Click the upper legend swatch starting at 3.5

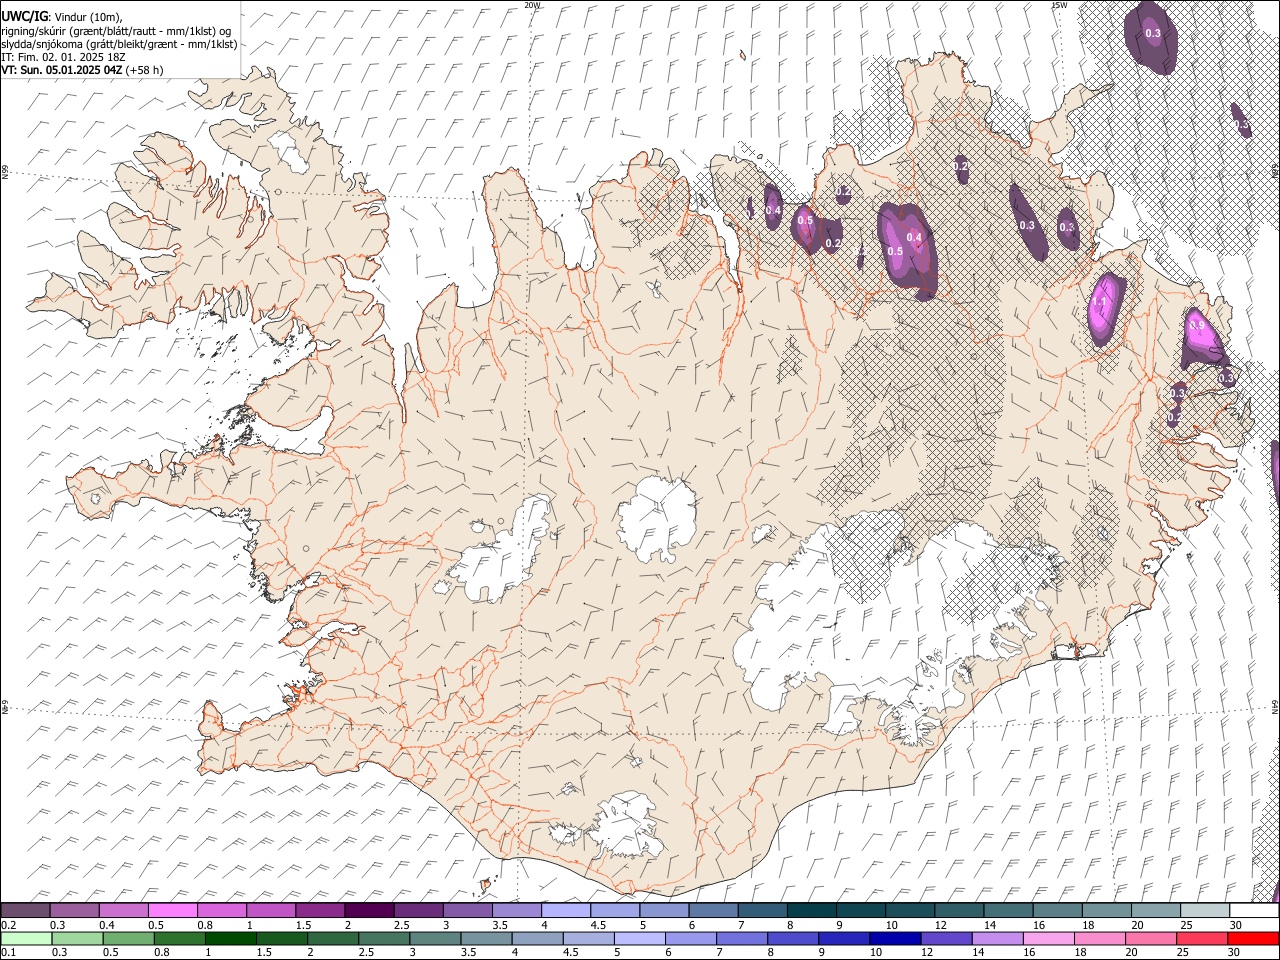click(x=516, y=910)
